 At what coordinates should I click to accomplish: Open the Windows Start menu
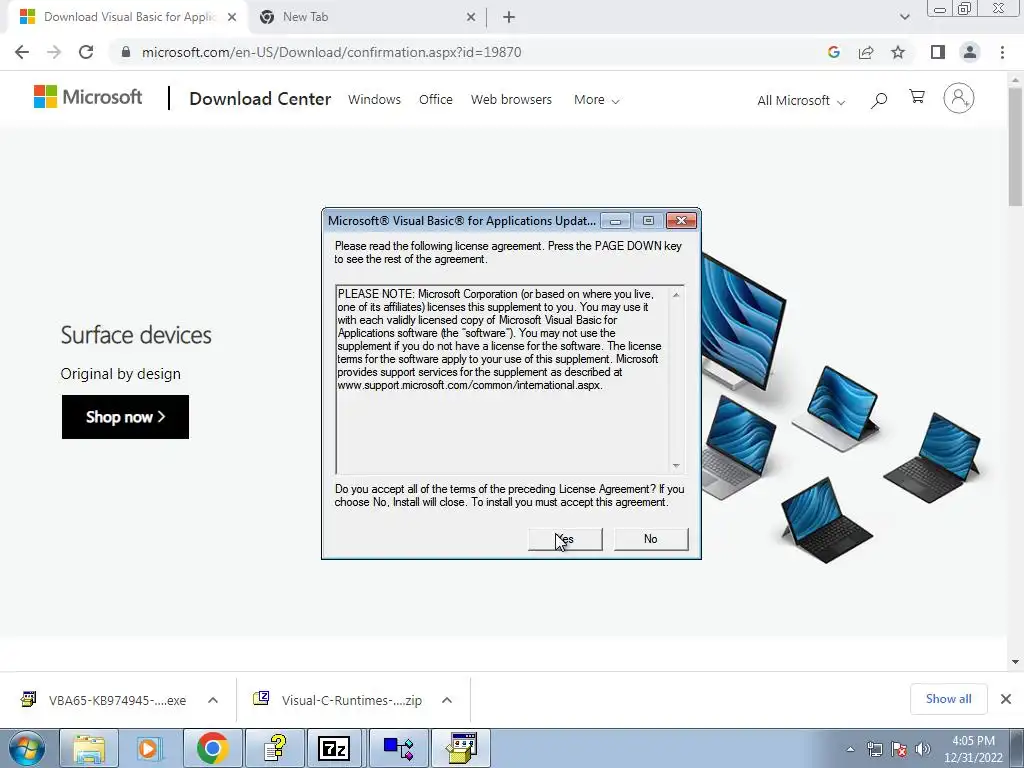point(27,748)
